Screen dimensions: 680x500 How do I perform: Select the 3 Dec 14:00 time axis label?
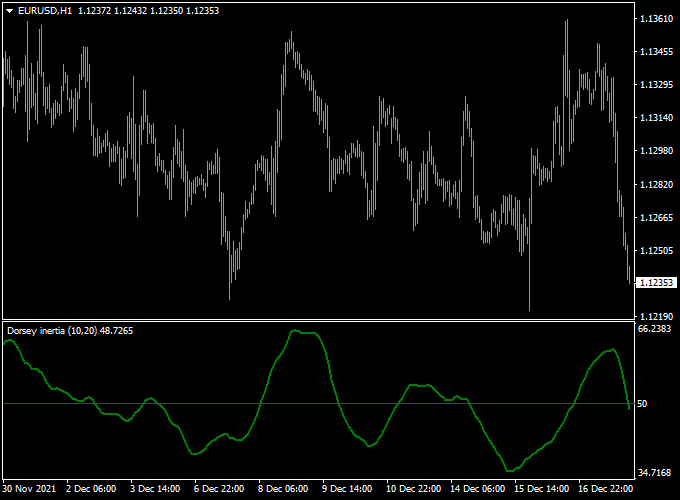click(x=155, y=489)
